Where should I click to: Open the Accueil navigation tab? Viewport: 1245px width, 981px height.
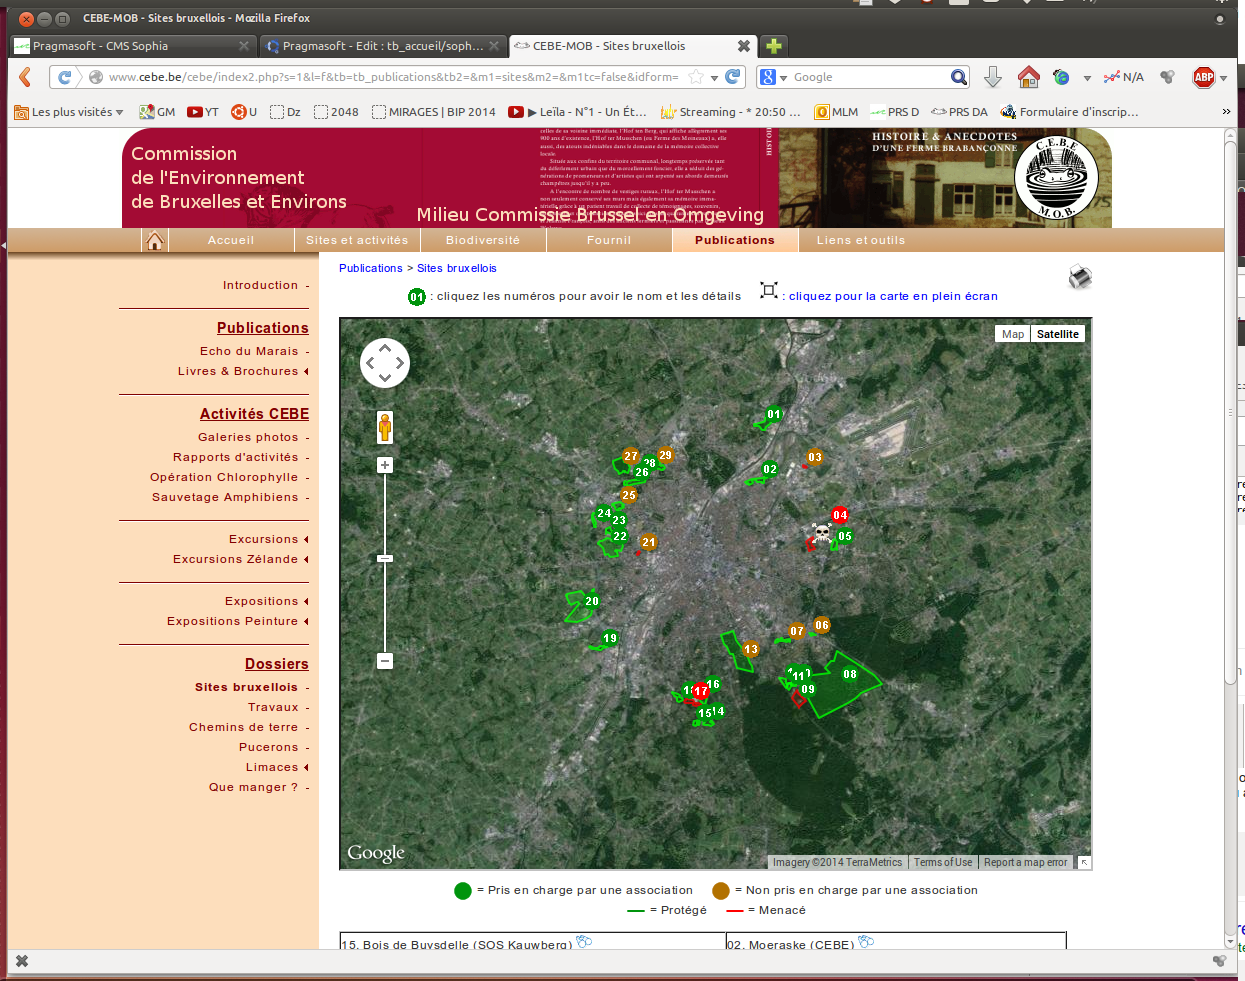coord(231,240)
